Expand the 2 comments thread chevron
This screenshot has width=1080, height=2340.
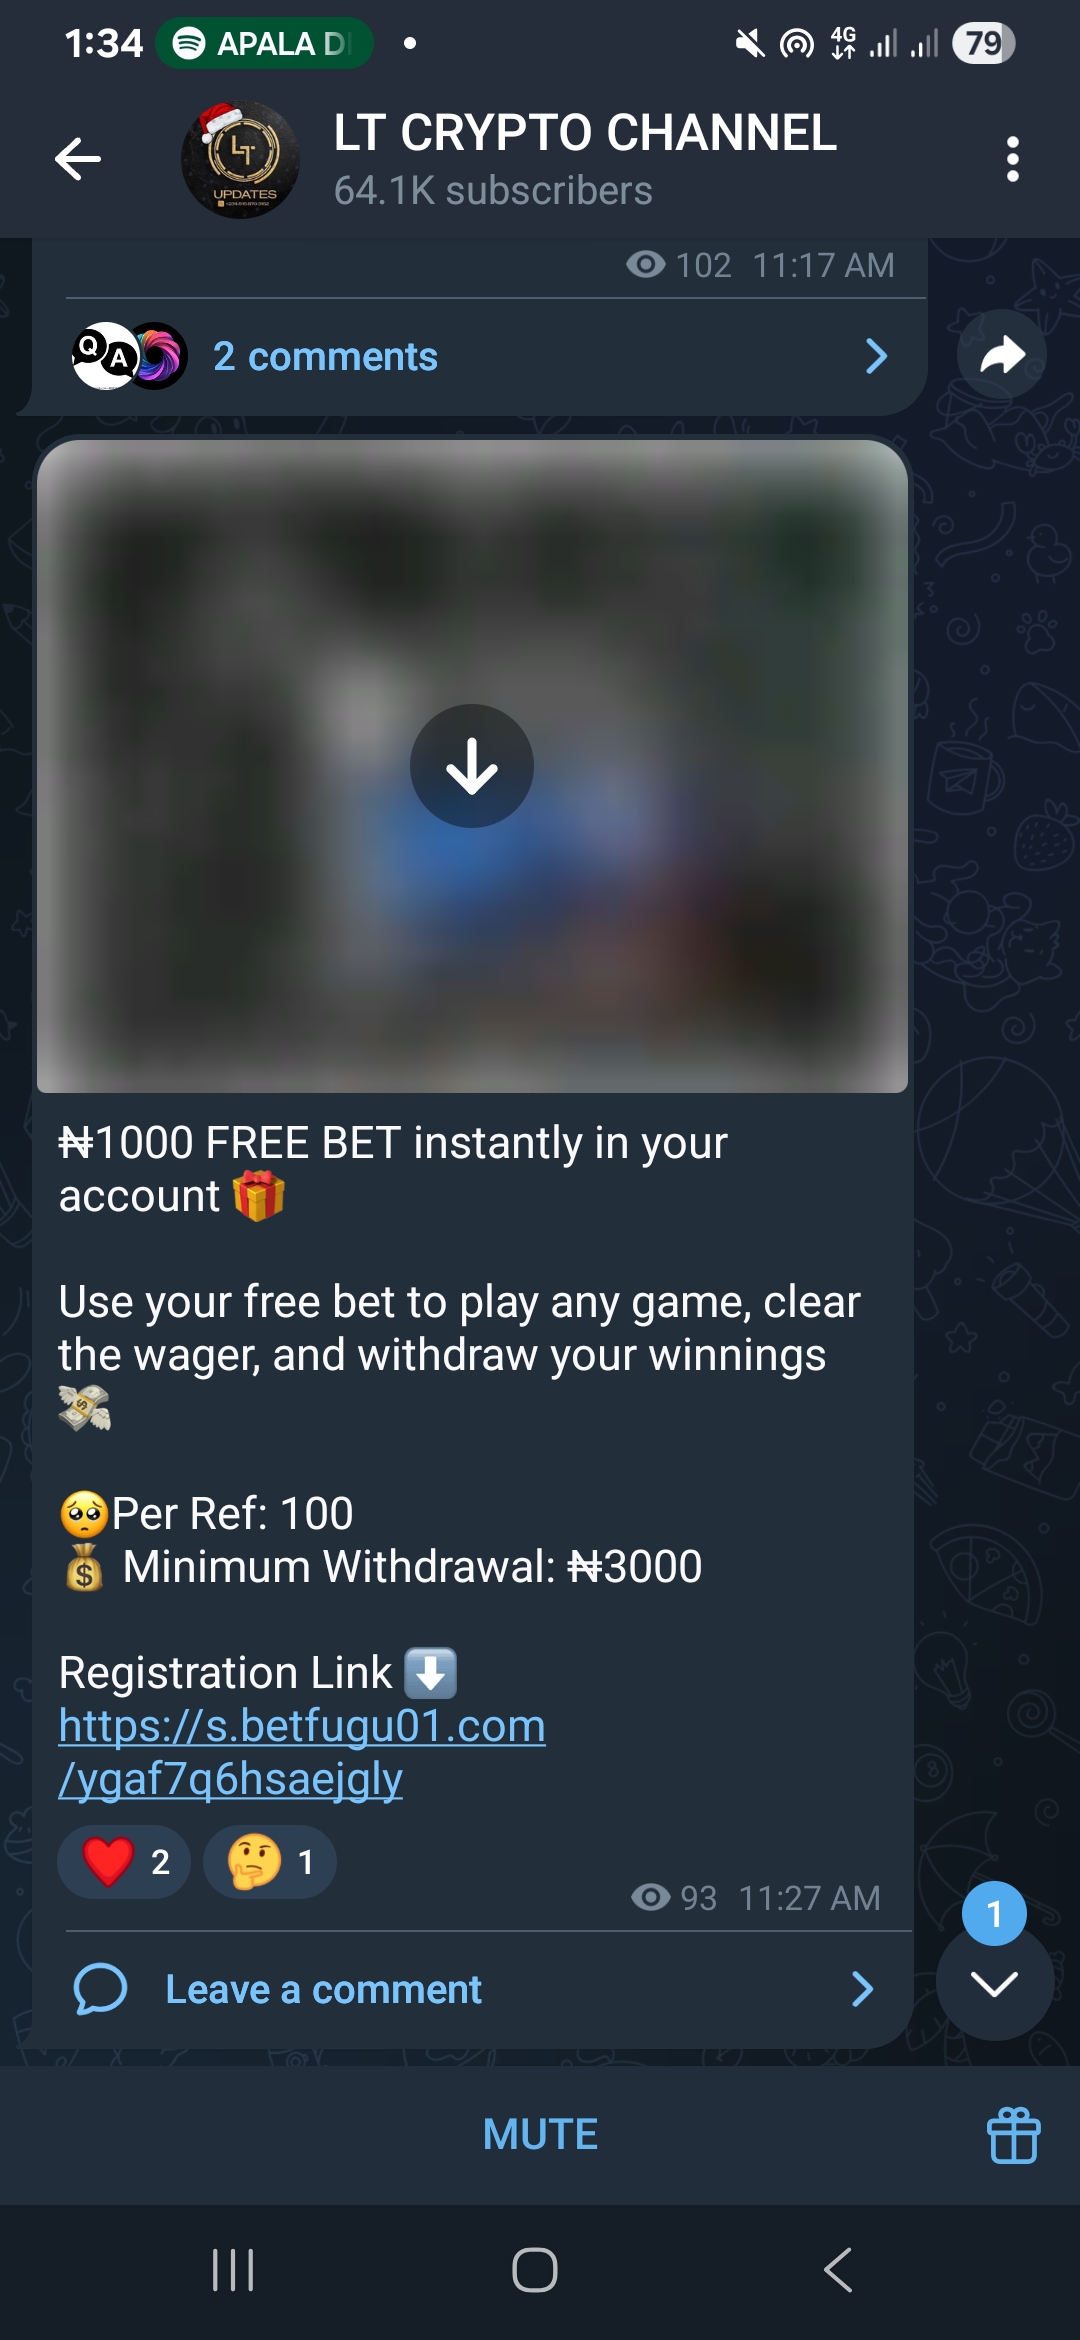[x=876, y=356]
